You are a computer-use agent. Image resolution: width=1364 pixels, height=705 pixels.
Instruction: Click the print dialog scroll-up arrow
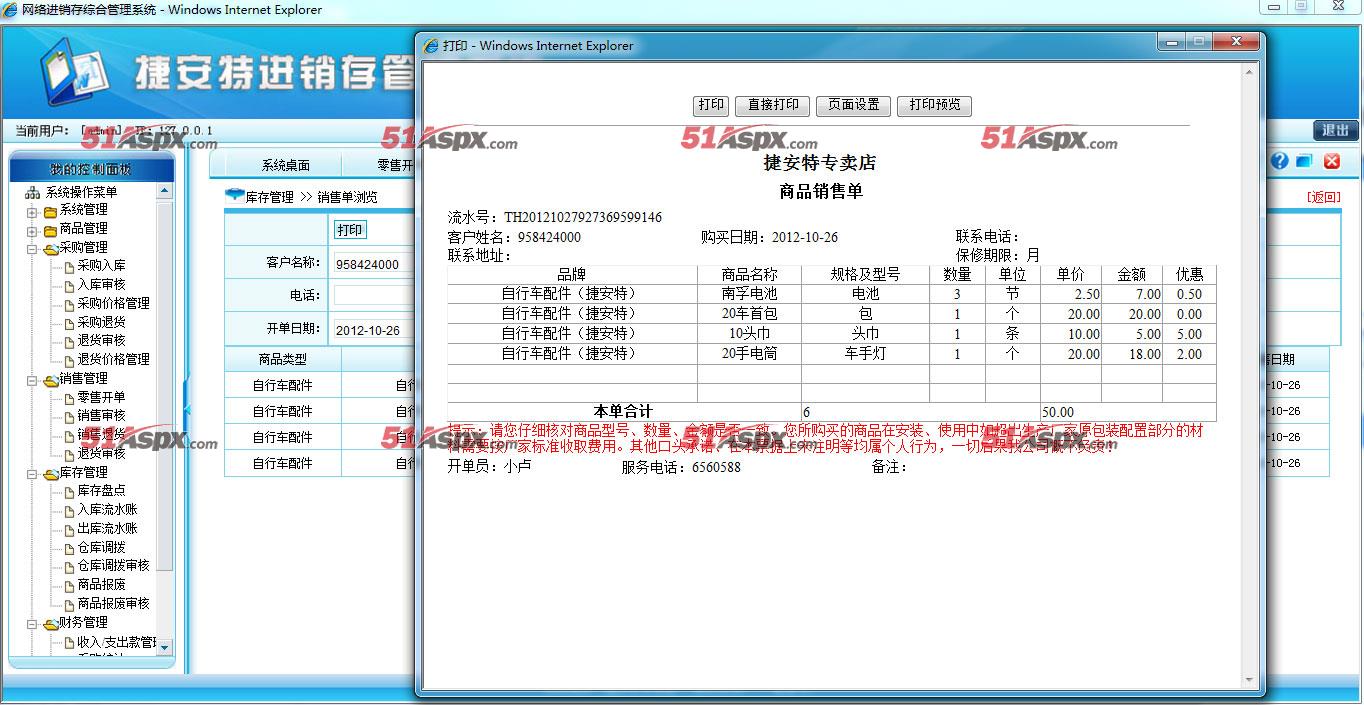pyautogui.click(x=1249, y=72)
